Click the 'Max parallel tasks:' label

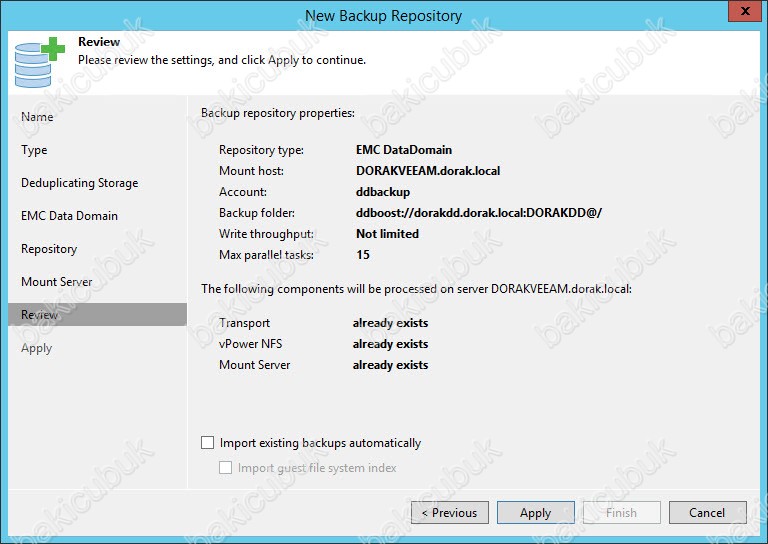tap(266, 255)
